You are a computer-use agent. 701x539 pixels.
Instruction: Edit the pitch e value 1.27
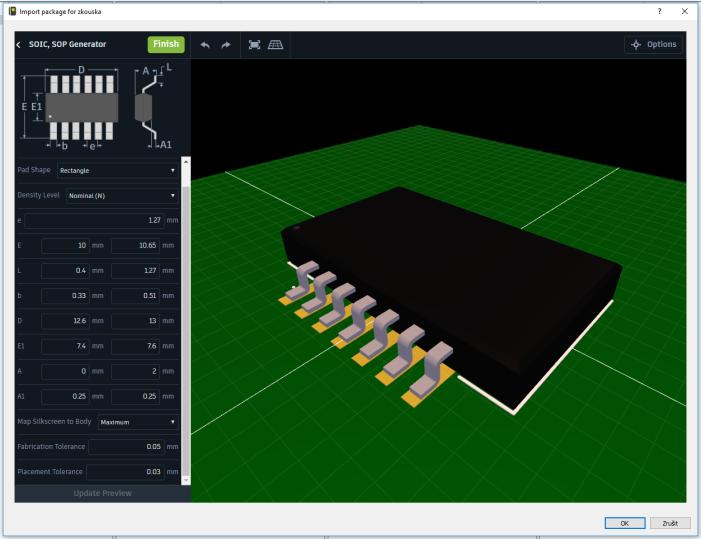pyautogui.click(x=94, y=220)
